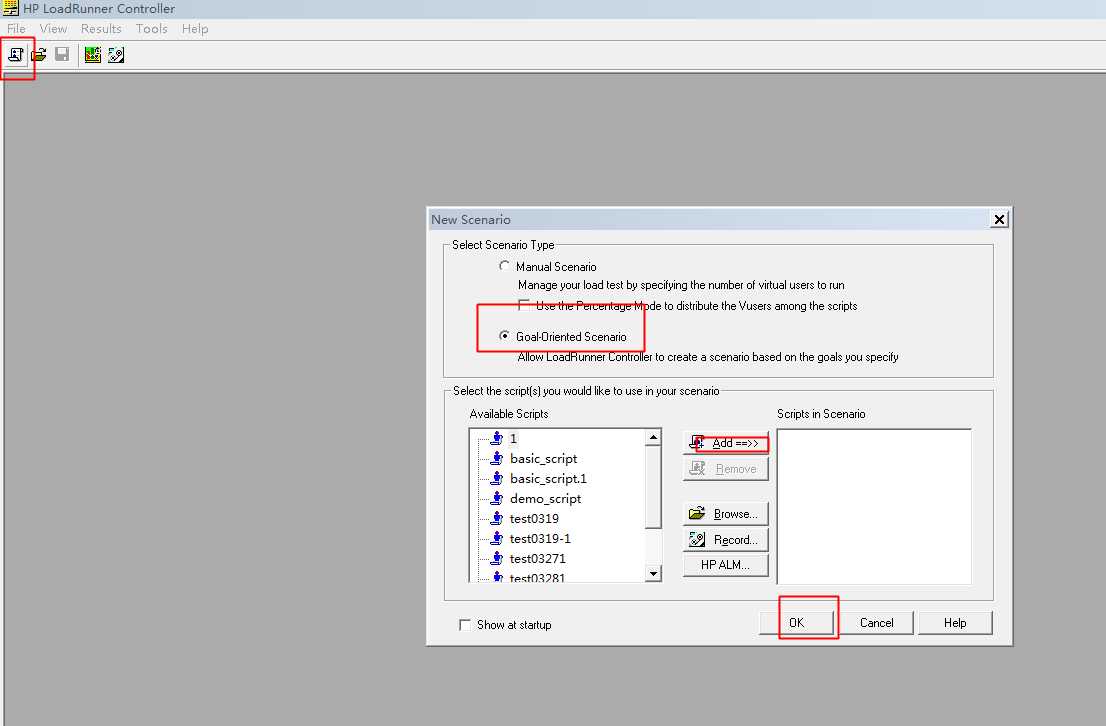
Task: Click the script icon beside basic_script.1
Action: (497, 478)
